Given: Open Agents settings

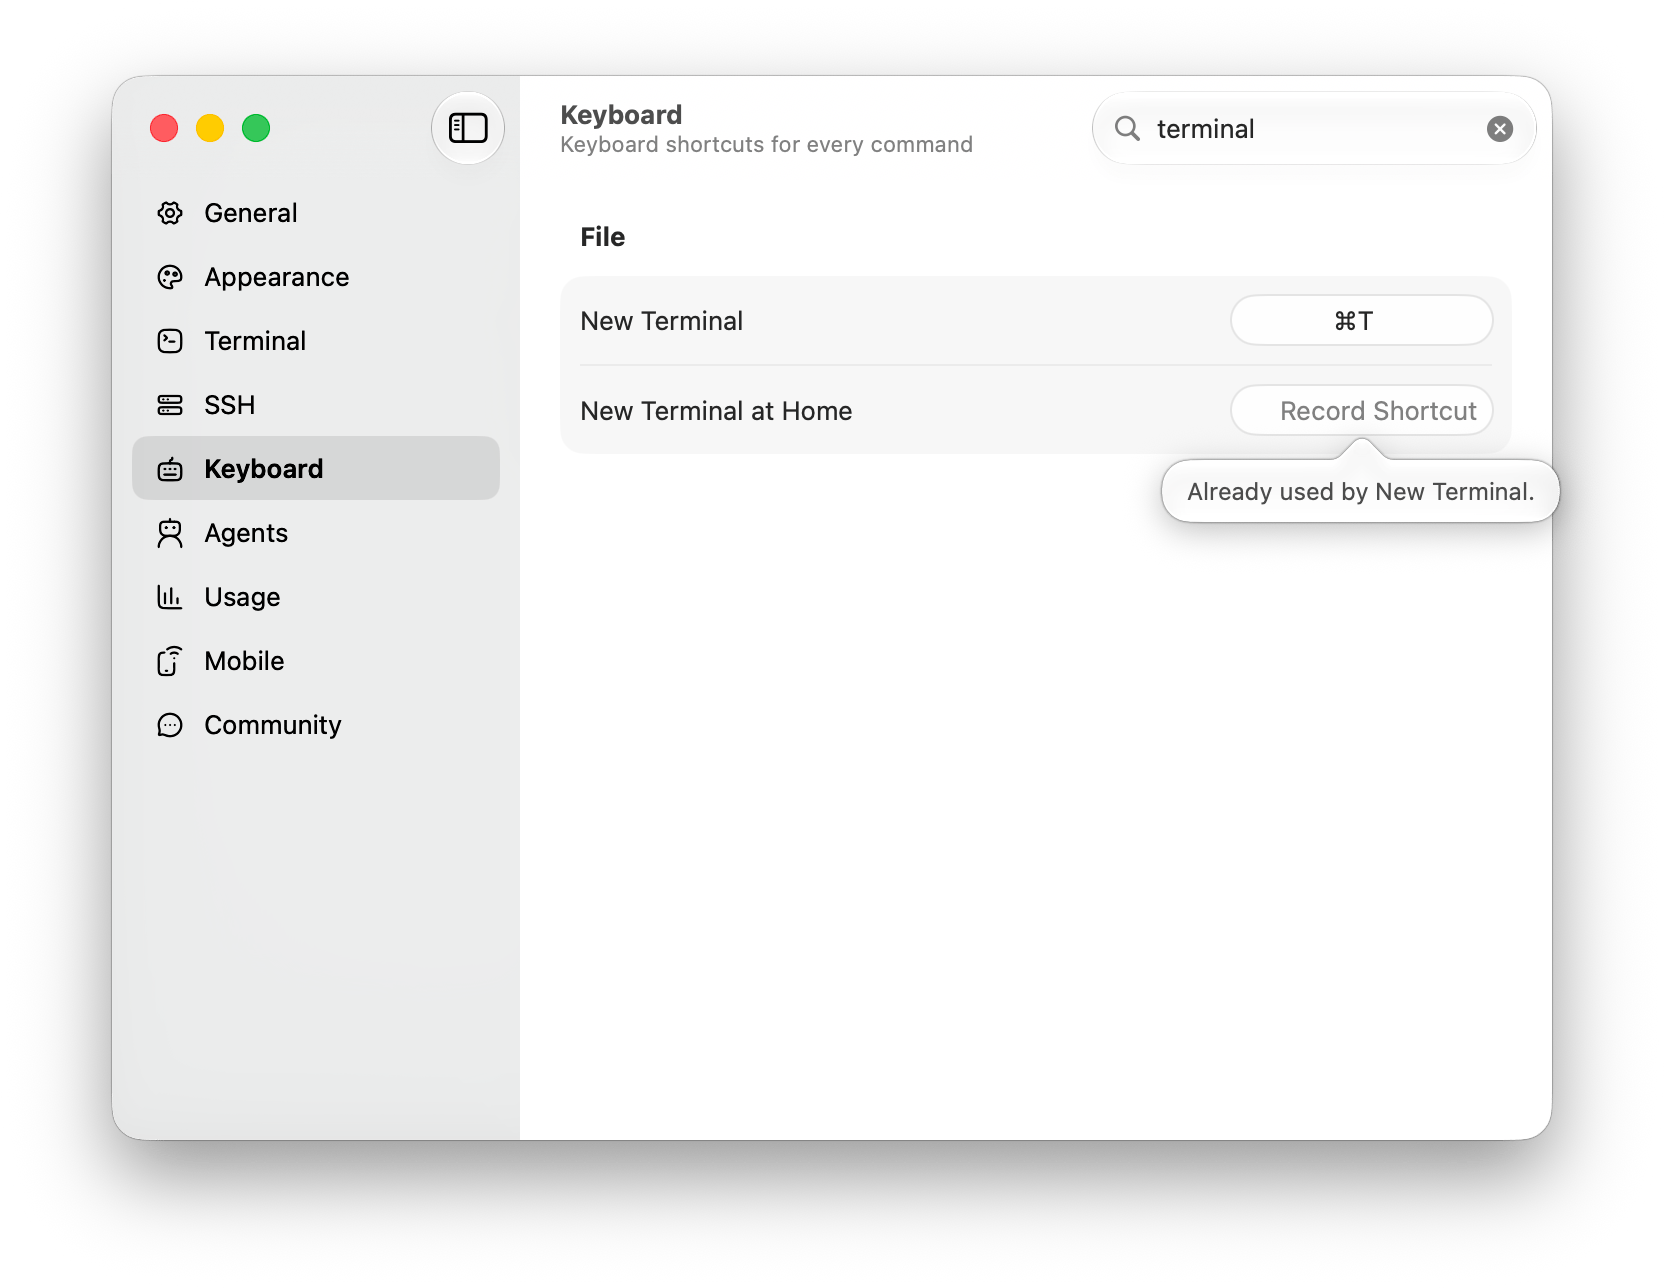Looking at the screenshot, I should pos(316,533).
